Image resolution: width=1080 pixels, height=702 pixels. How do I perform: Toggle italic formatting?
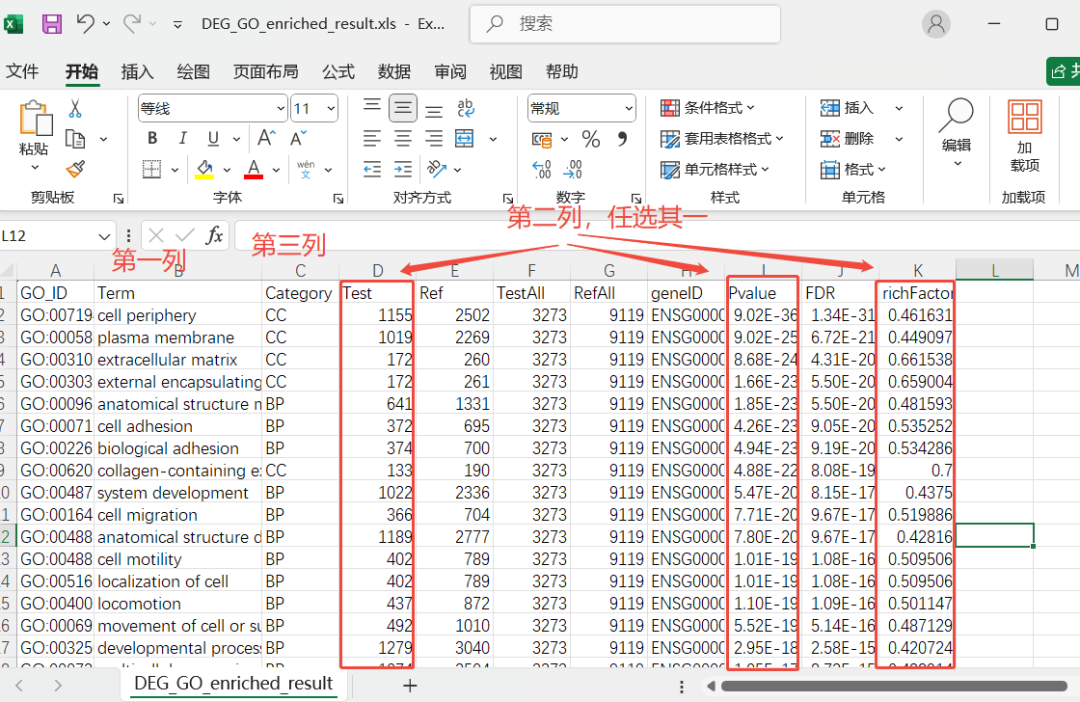point(182,139)
